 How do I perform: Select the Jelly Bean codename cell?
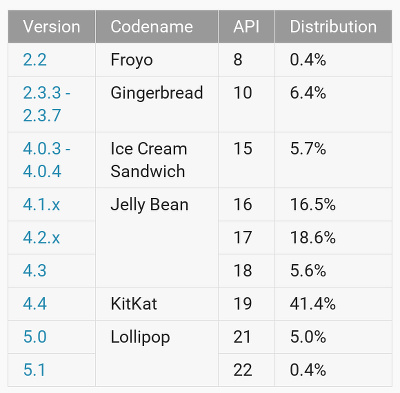click(157, 238)
